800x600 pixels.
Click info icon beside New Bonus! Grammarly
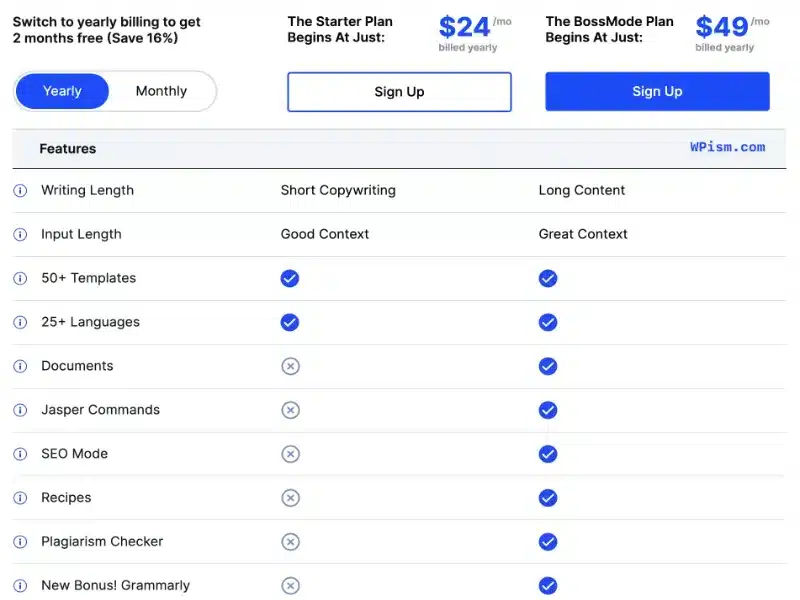click(20, 586)
